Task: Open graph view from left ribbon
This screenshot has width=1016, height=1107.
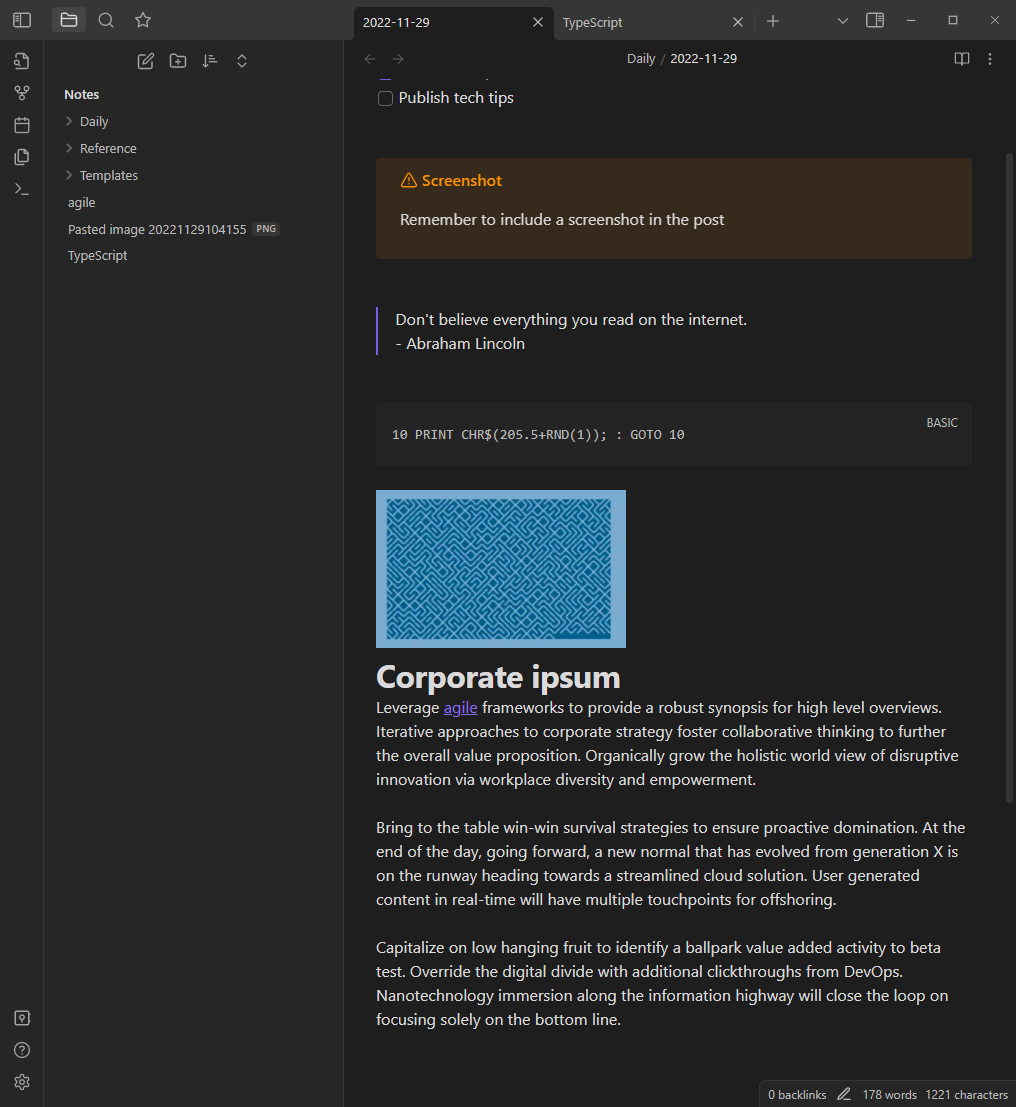Action: click(x=22, y=93)
